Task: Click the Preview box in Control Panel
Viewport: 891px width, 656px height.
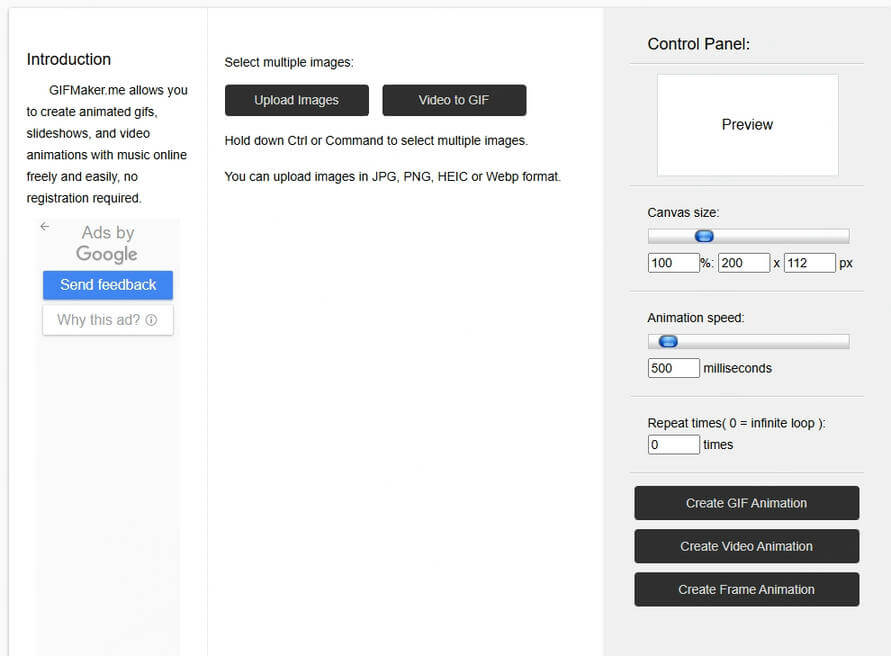Action: 747,125
